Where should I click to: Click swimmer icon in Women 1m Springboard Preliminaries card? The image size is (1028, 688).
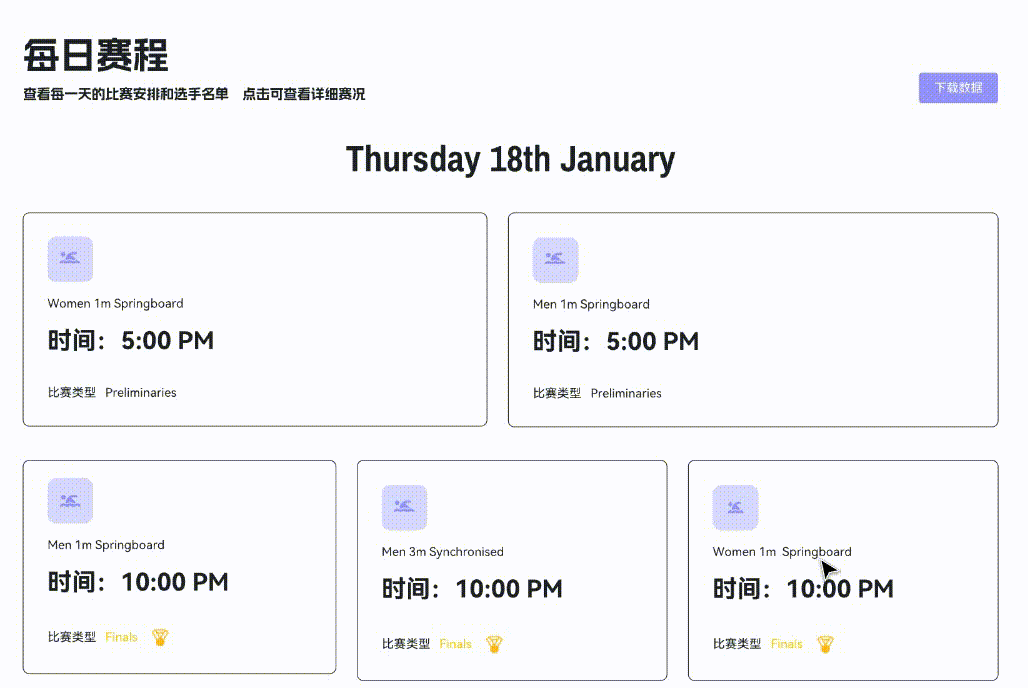(70, 259)
